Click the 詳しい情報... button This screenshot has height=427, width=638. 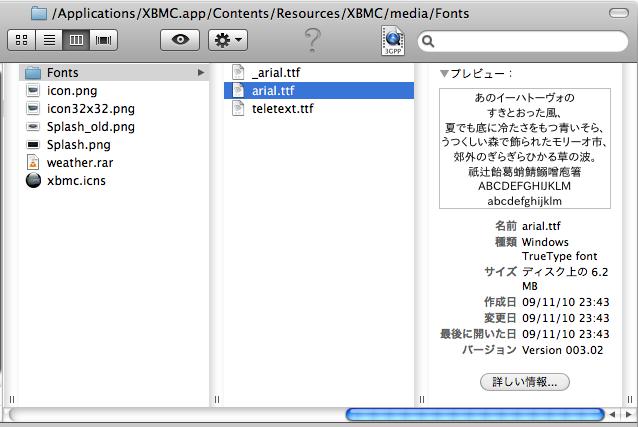coord(525,382)
